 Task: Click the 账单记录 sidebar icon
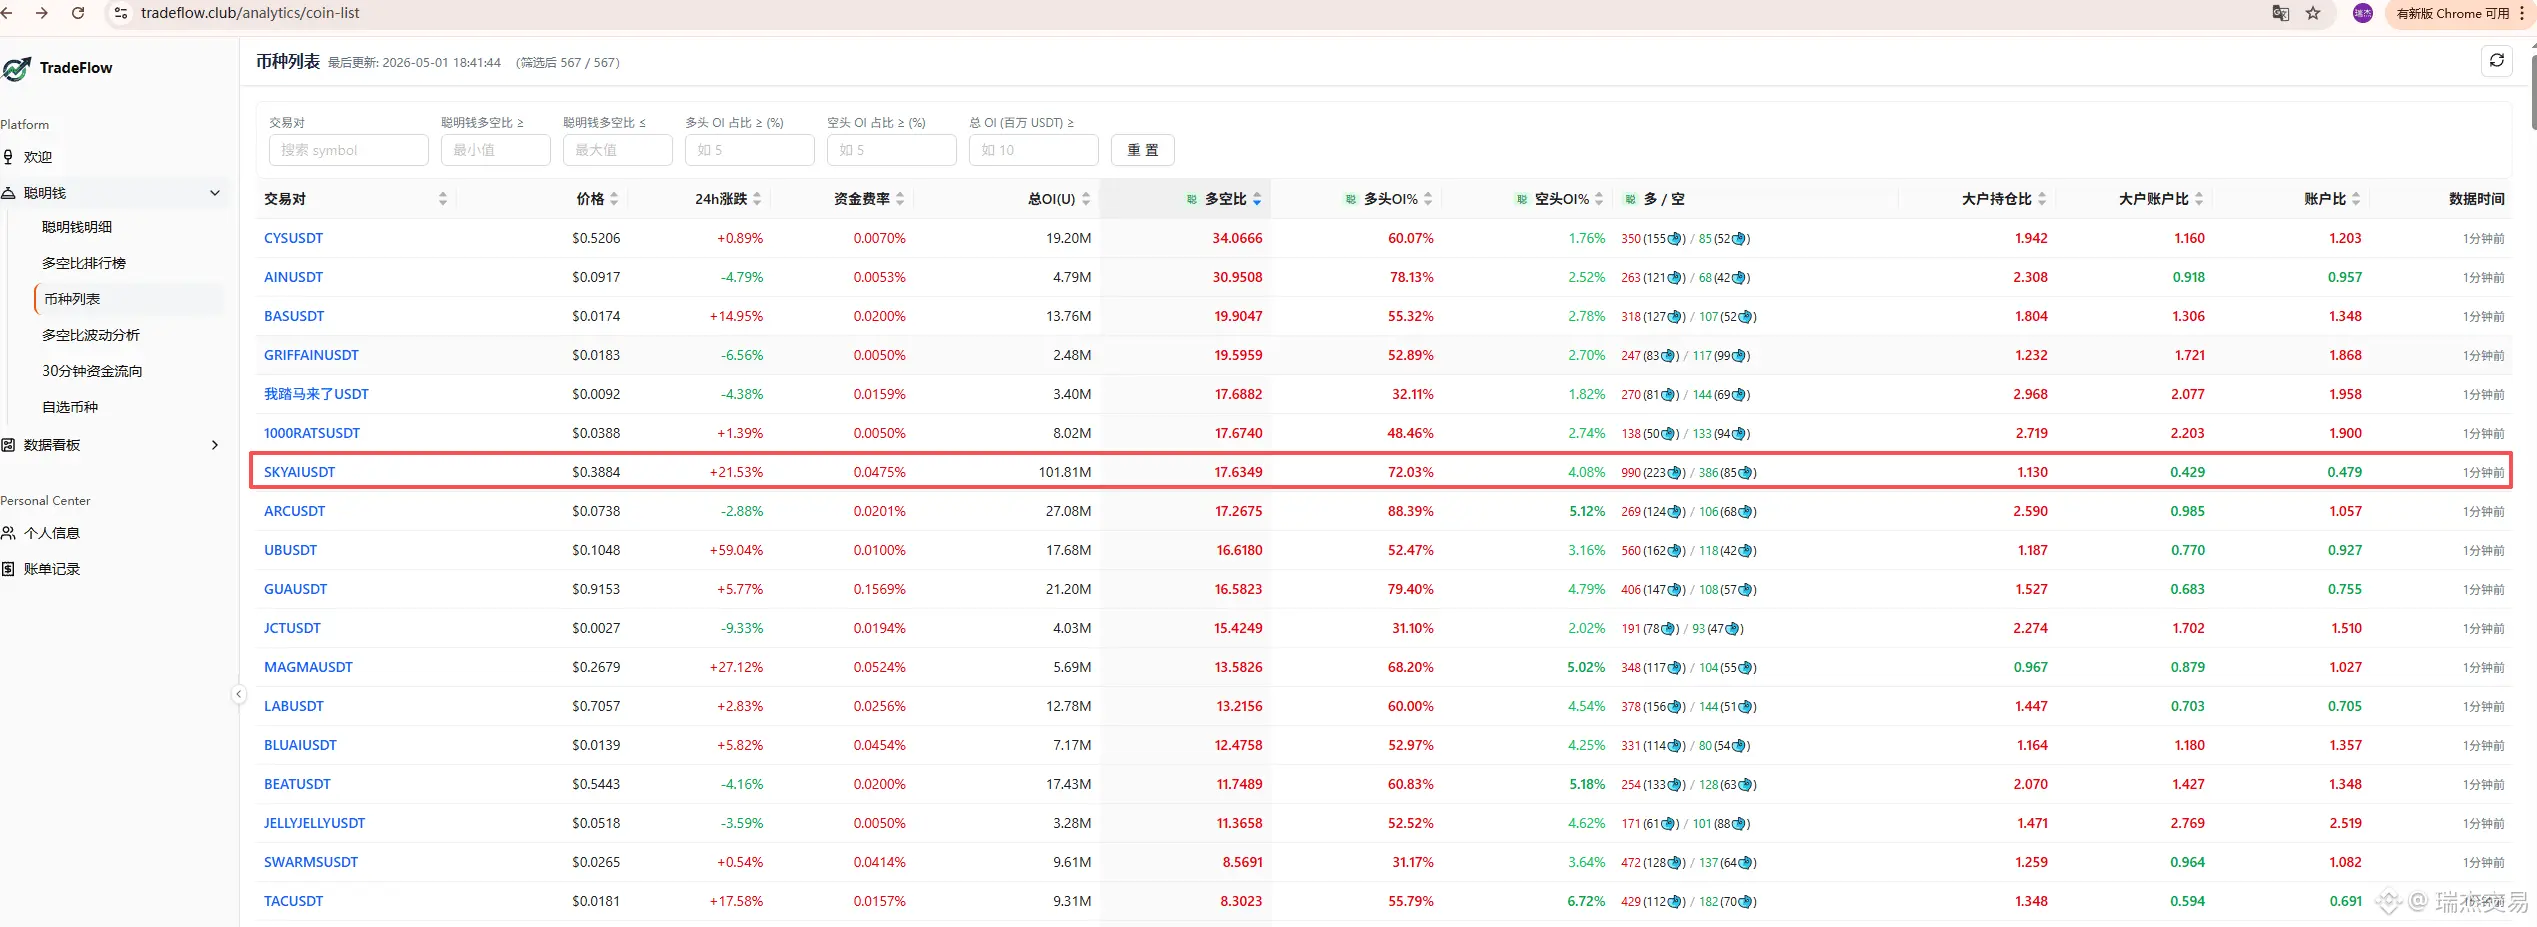point(8,569)
